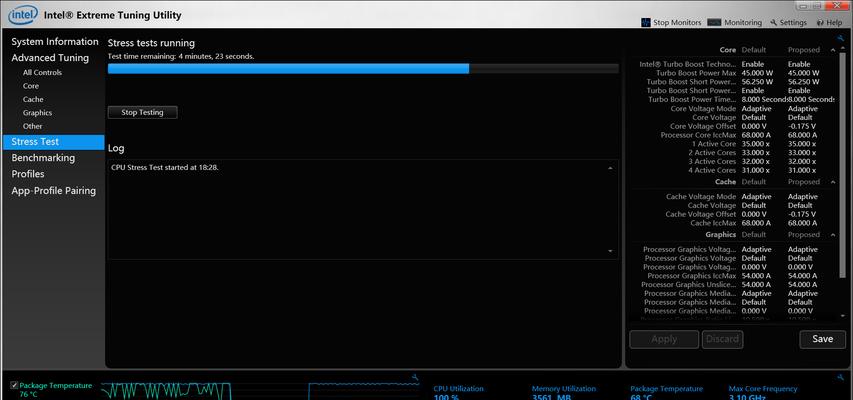
Task: Uncheck the Package Temperature checkbox
Action: 14,385
